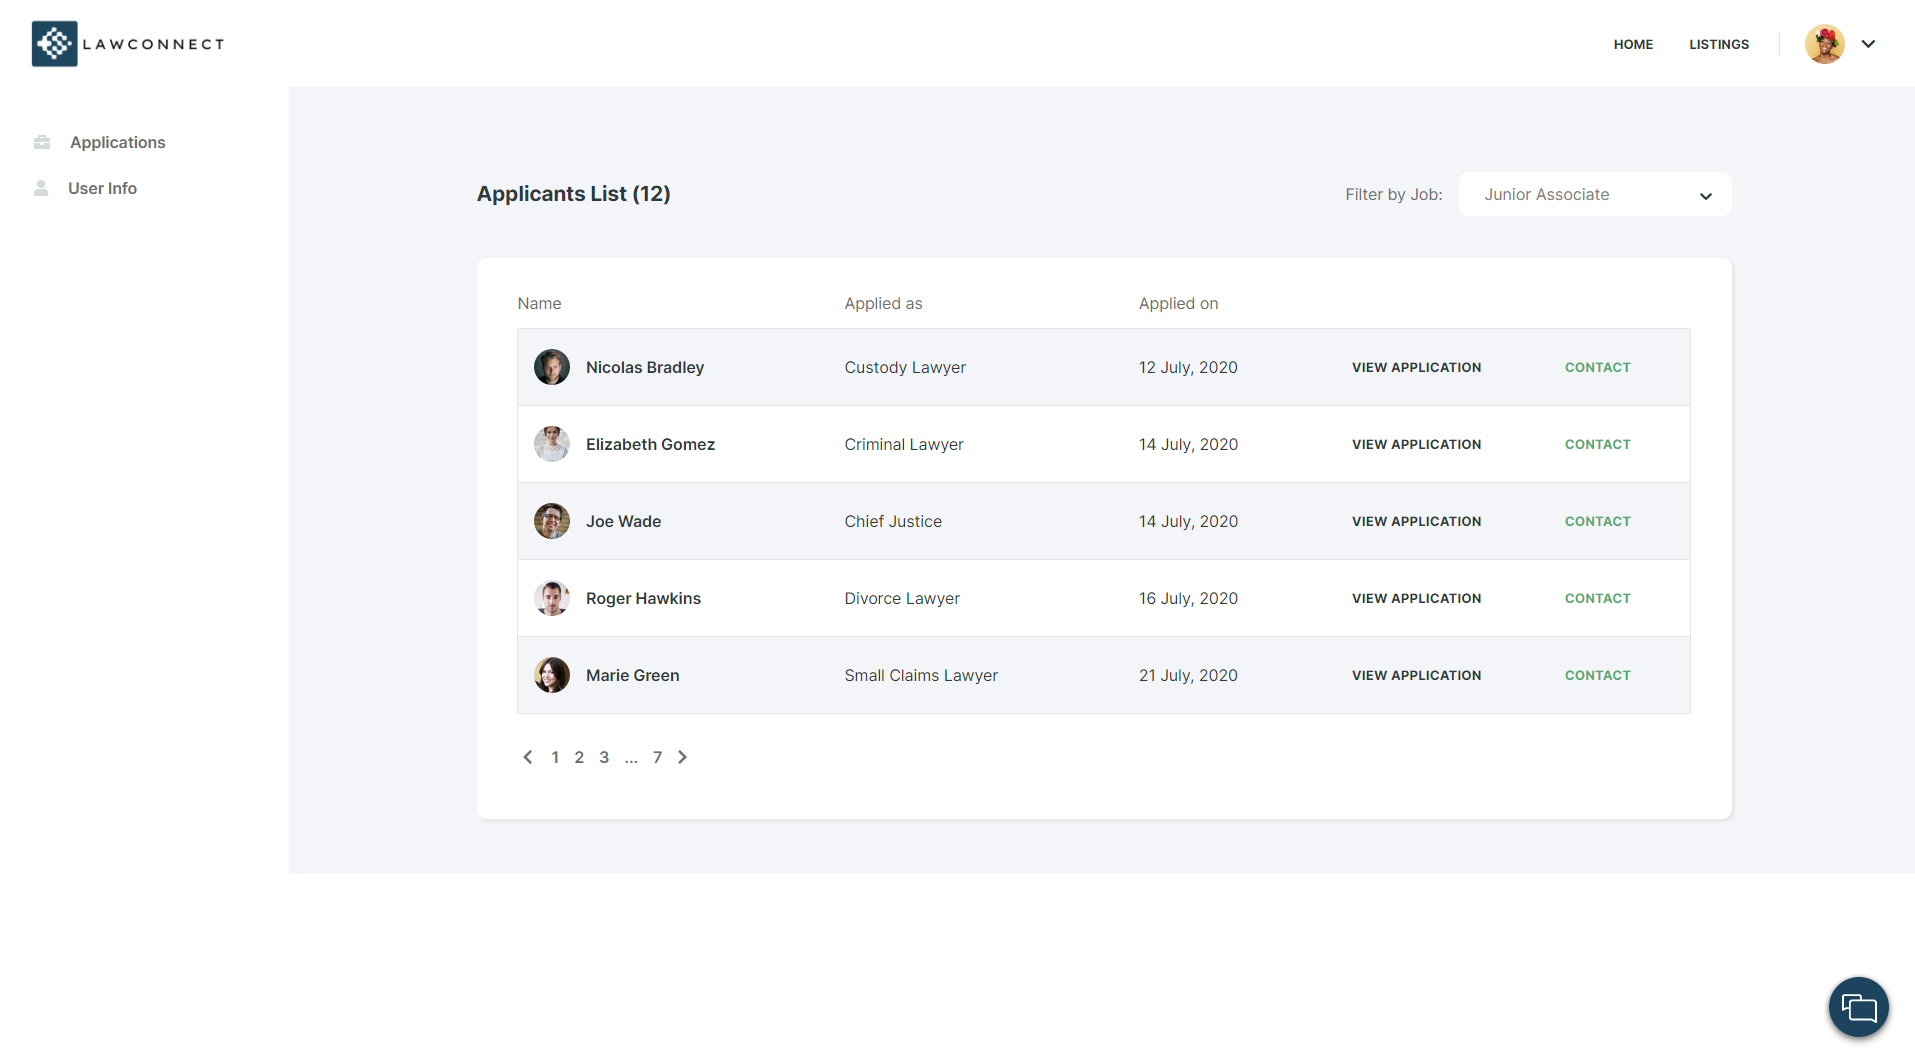Click the 16 July, 2020 date
The image size is (1915, 1054).
point(1188,598)
